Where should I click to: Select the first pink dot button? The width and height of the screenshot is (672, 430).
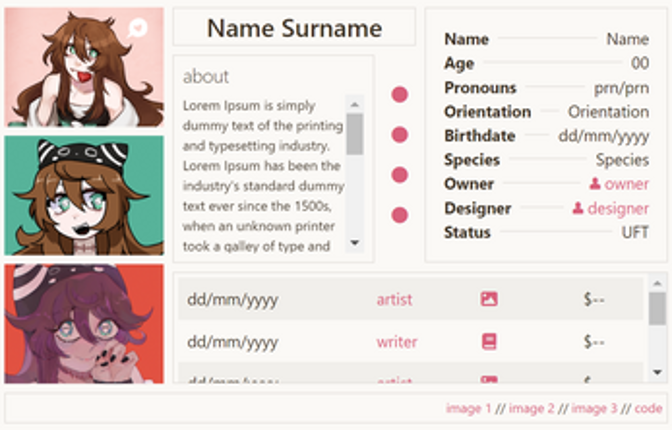(399, 94)
